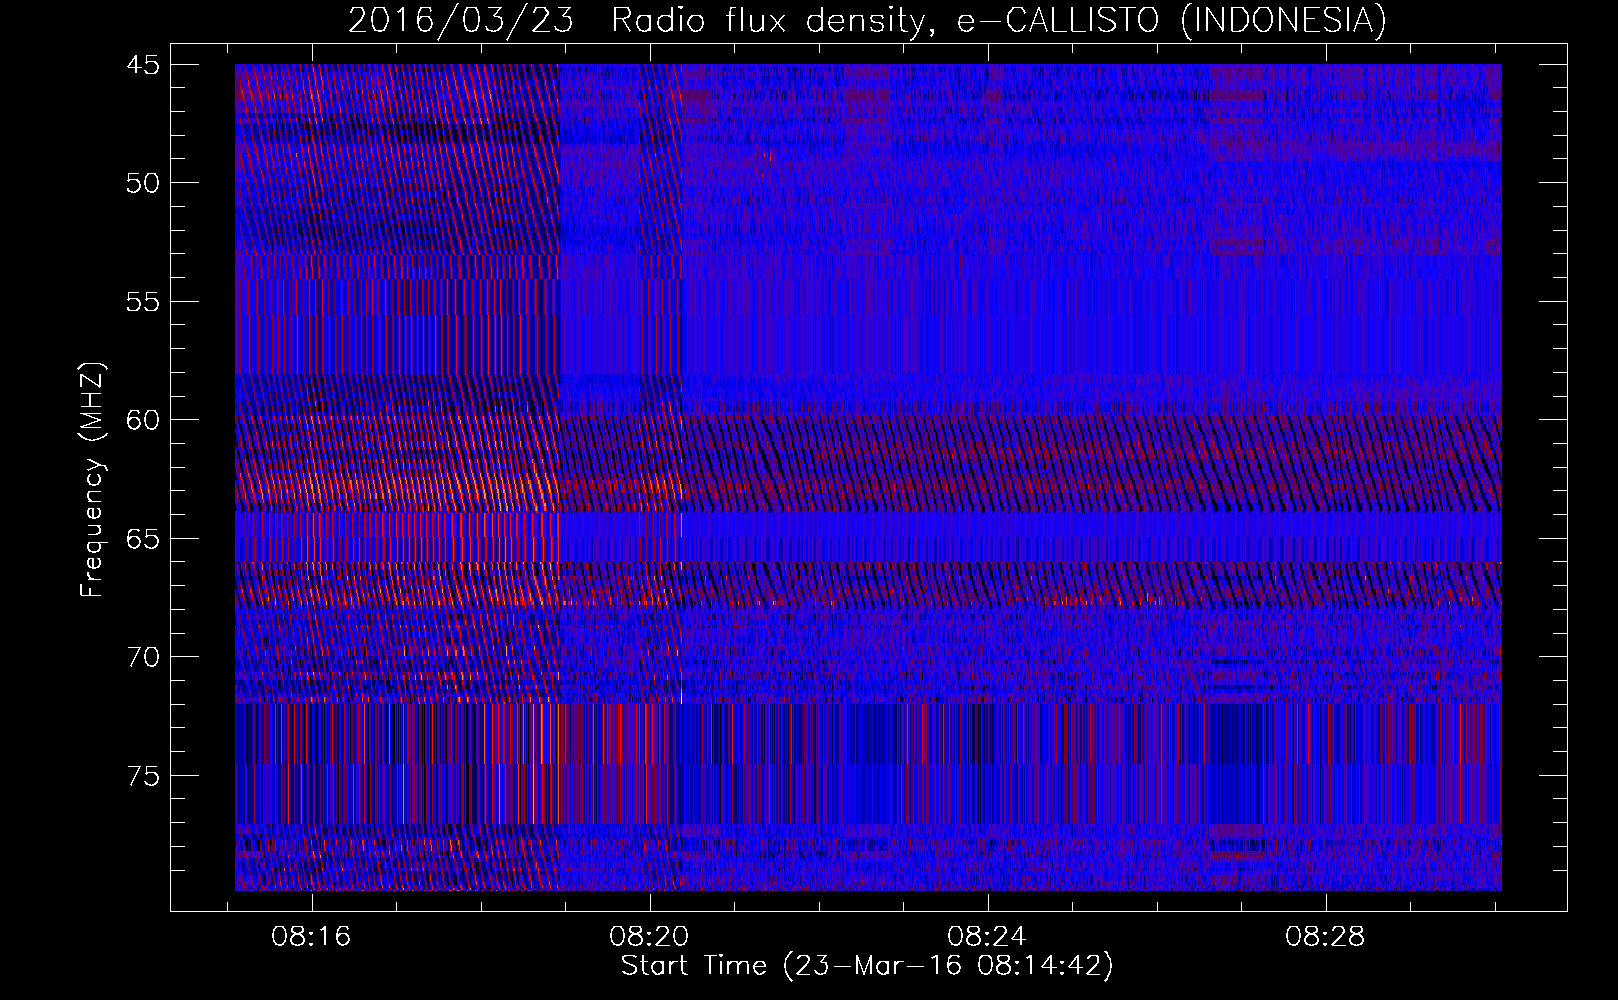This screenshot has height=1000, width=1618.
Task: Click the 'Frequency (MHZ)' axis label
Action: [92, 480]
